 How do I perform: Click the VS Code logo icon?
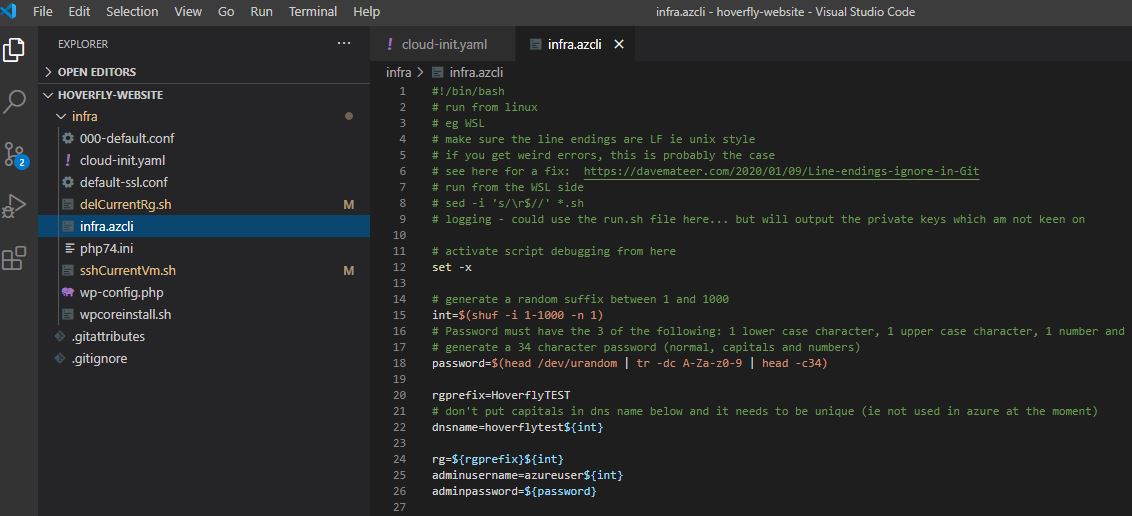10,12
